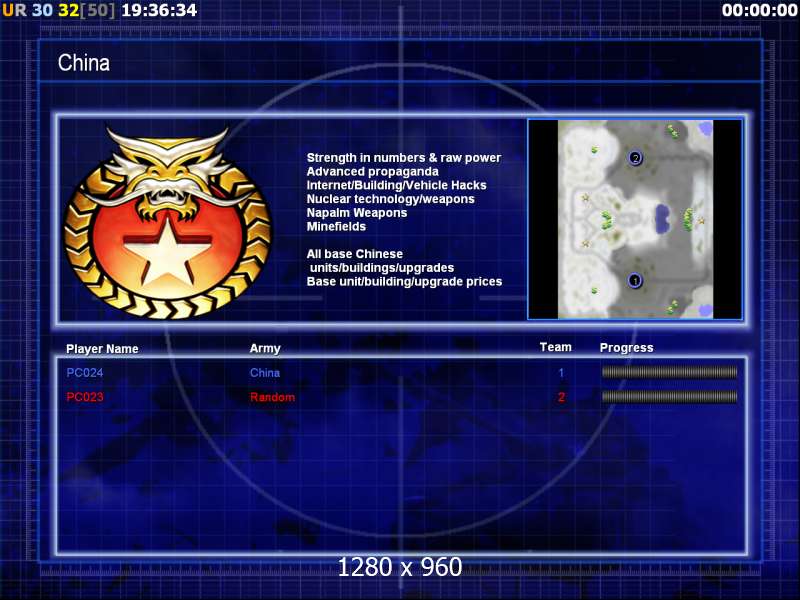
Task: Click the [50] overlay value
Action: pyautogui.click(x=98, y=10)
